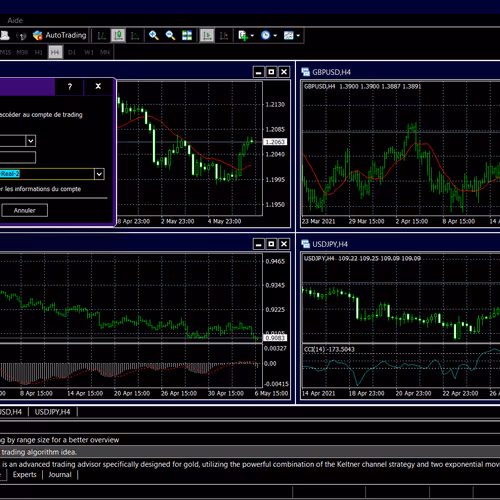Click the periods clock icon
Image resolution: width=500 pixels, height=500 pixels.
pyautogui.click(x=266, y=35)
